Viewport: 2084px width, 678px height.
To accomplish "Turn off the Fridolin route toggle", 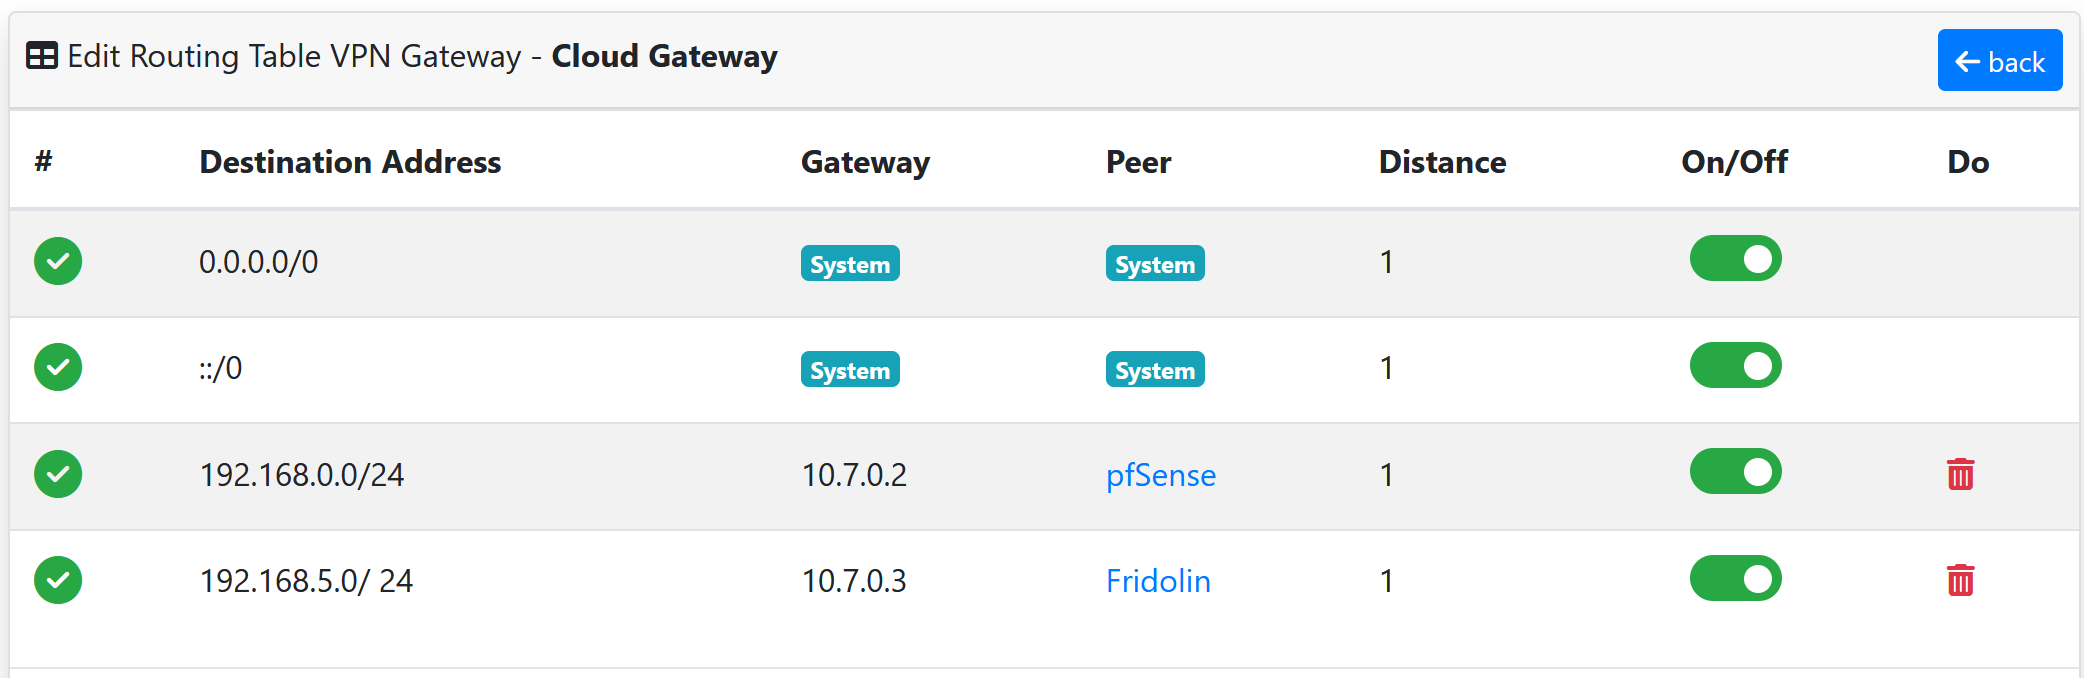I will 1735,578.
